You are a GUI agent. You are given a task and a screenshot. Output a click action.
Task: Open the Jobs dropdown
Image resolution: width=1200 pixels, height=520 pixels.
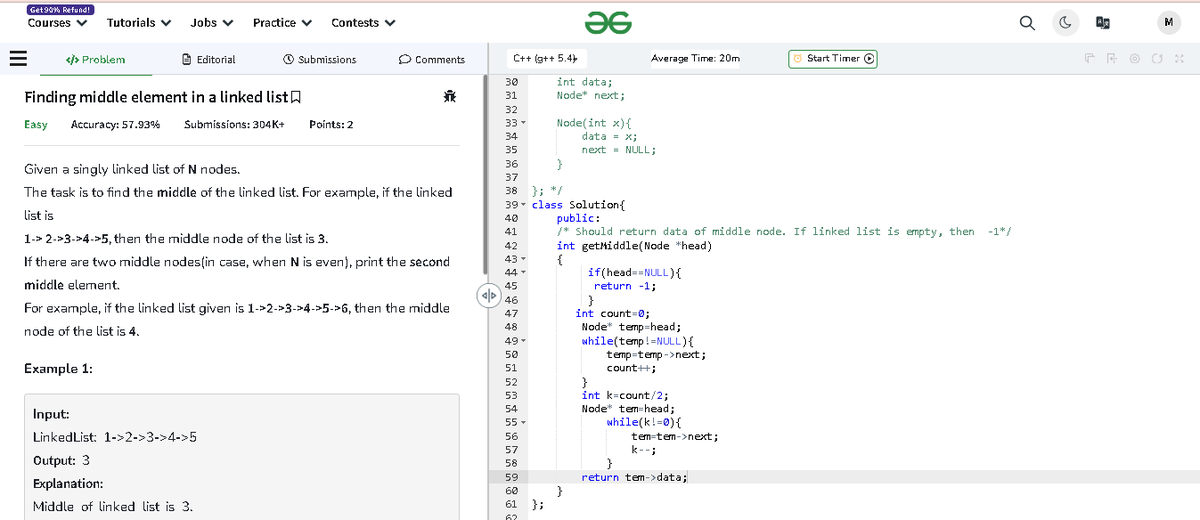point(212,22)
